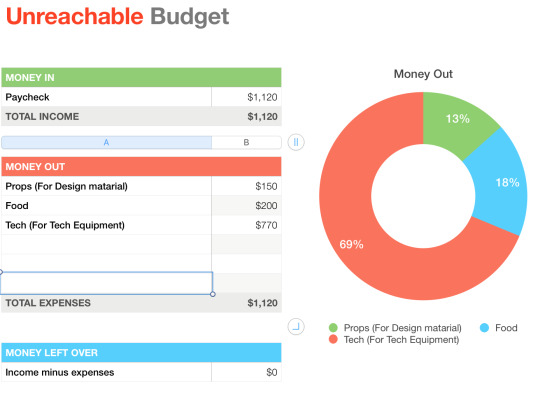The image size is (540, 397).
Task: Click the Paycheck amount cell $1,120
Action: click(x=246, y=97)
